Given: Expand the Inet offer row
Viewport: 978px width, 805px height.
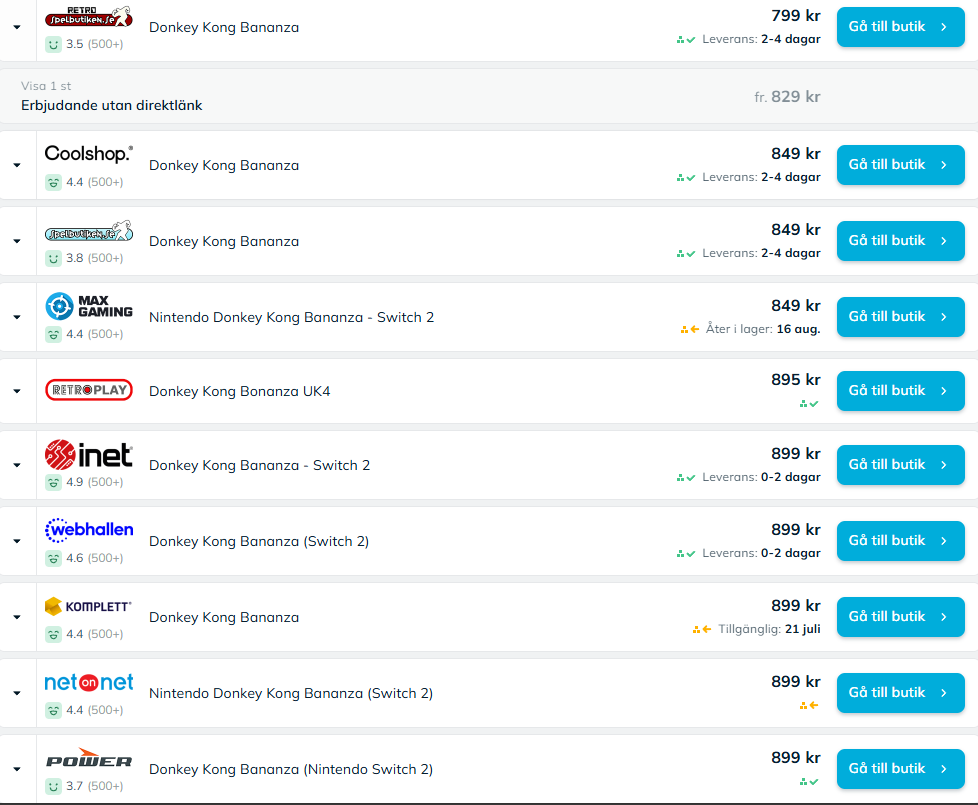Looking at the screenshot, I should pyautogui.click(x=17, y=465).
